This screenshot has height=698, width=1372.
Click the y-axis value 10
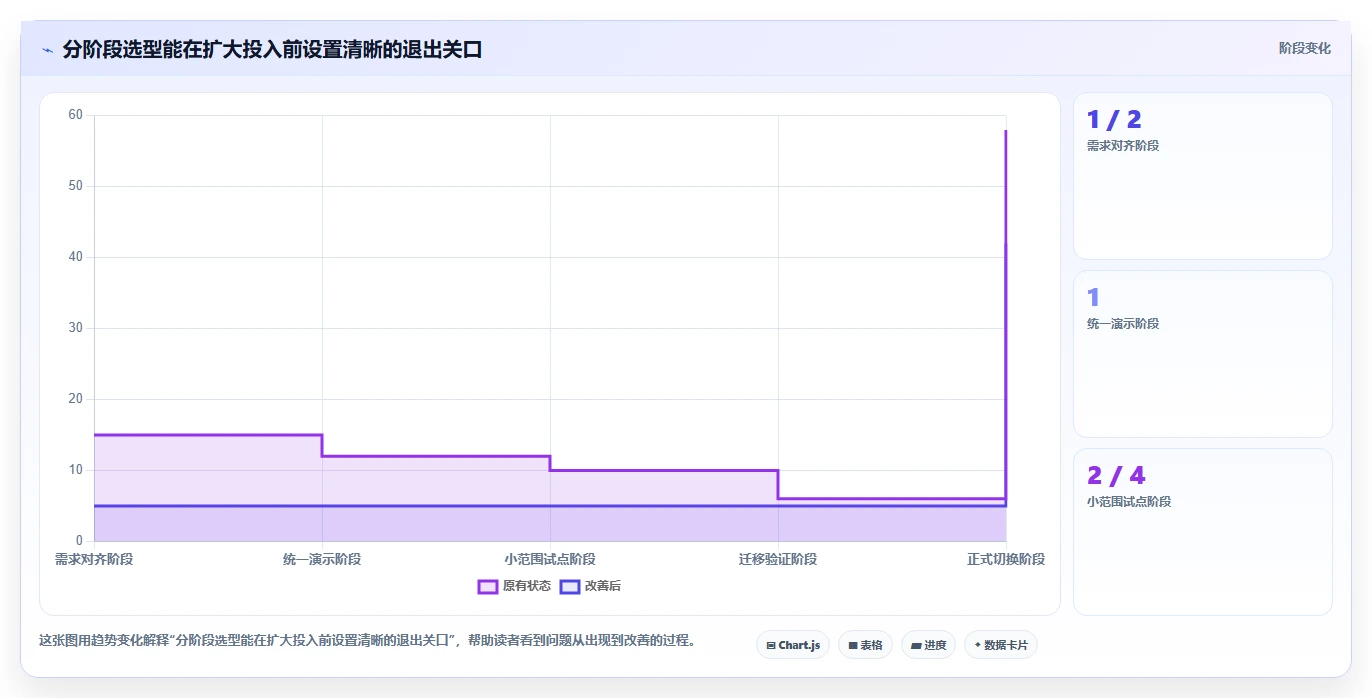coord(75,470)
